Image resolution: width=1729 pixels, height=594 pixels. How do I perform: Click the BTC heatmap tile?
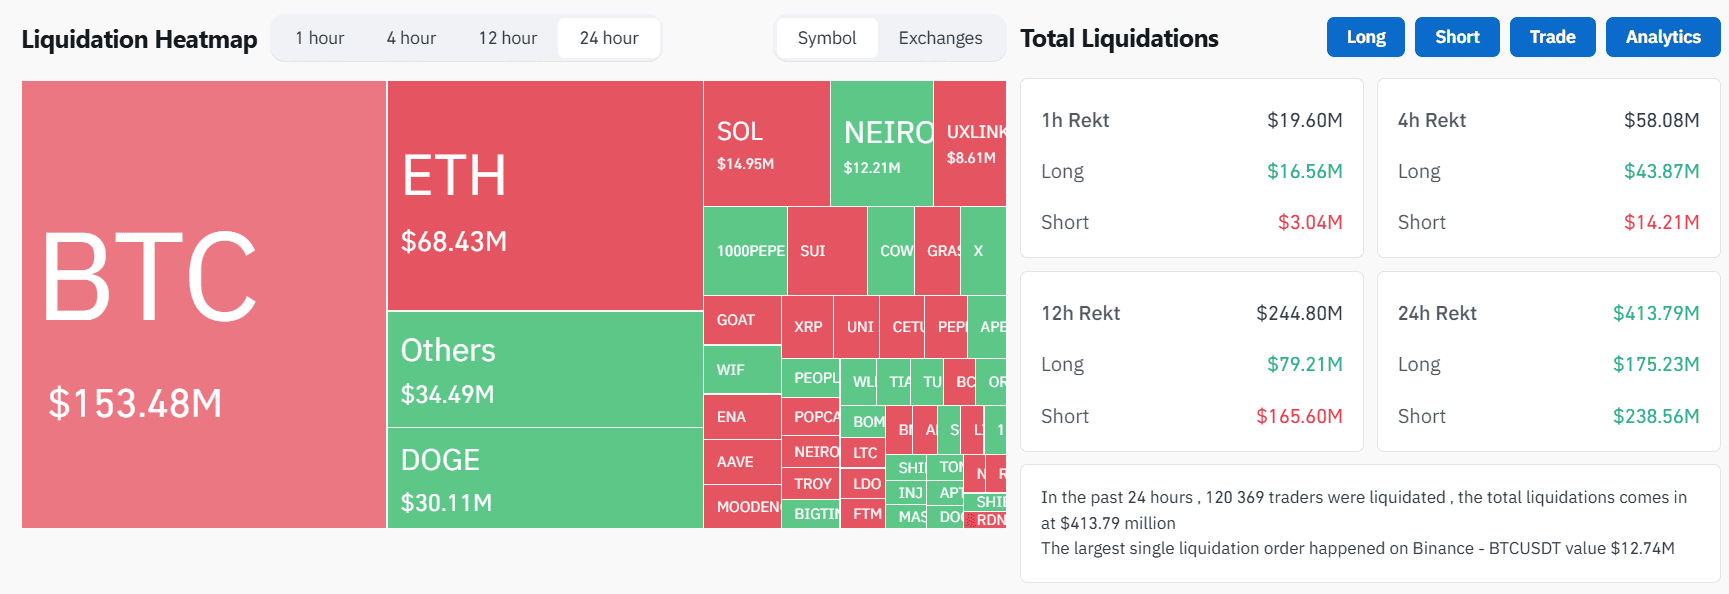[204, 304]
